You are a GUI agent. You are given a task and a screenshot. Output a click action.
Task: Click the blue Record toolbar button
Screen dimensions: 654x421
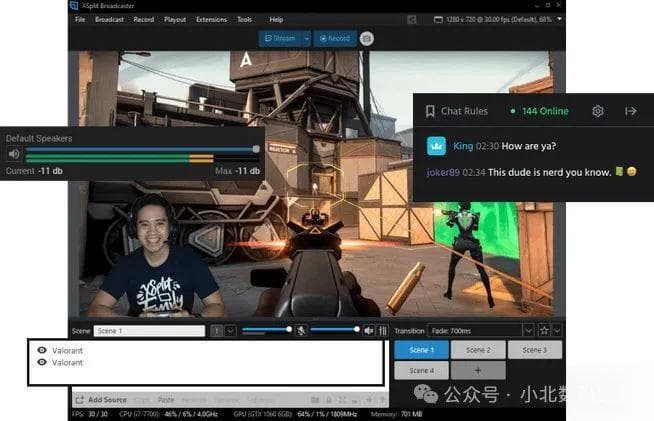tap(335, 38)
